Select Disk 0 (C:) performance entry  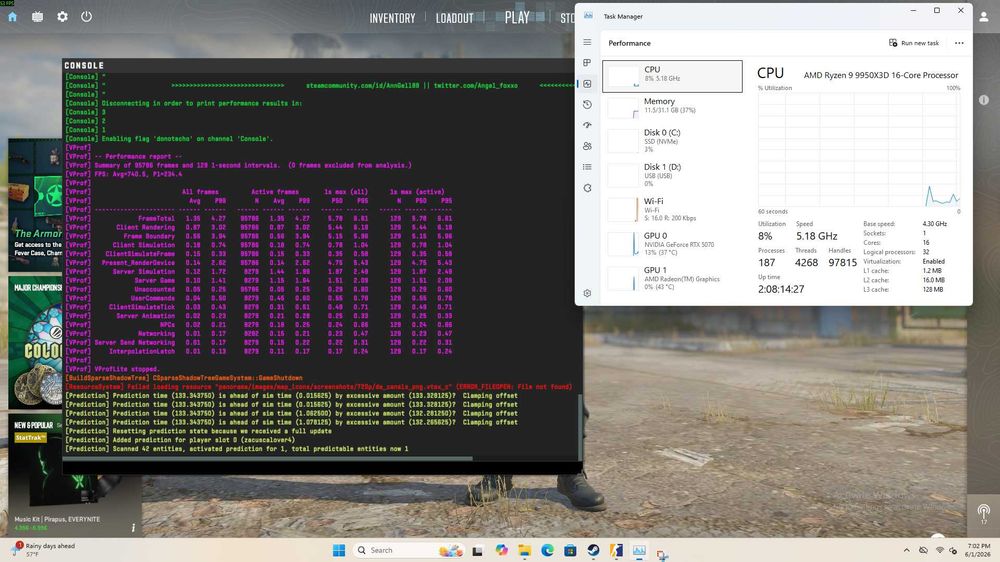672,140
